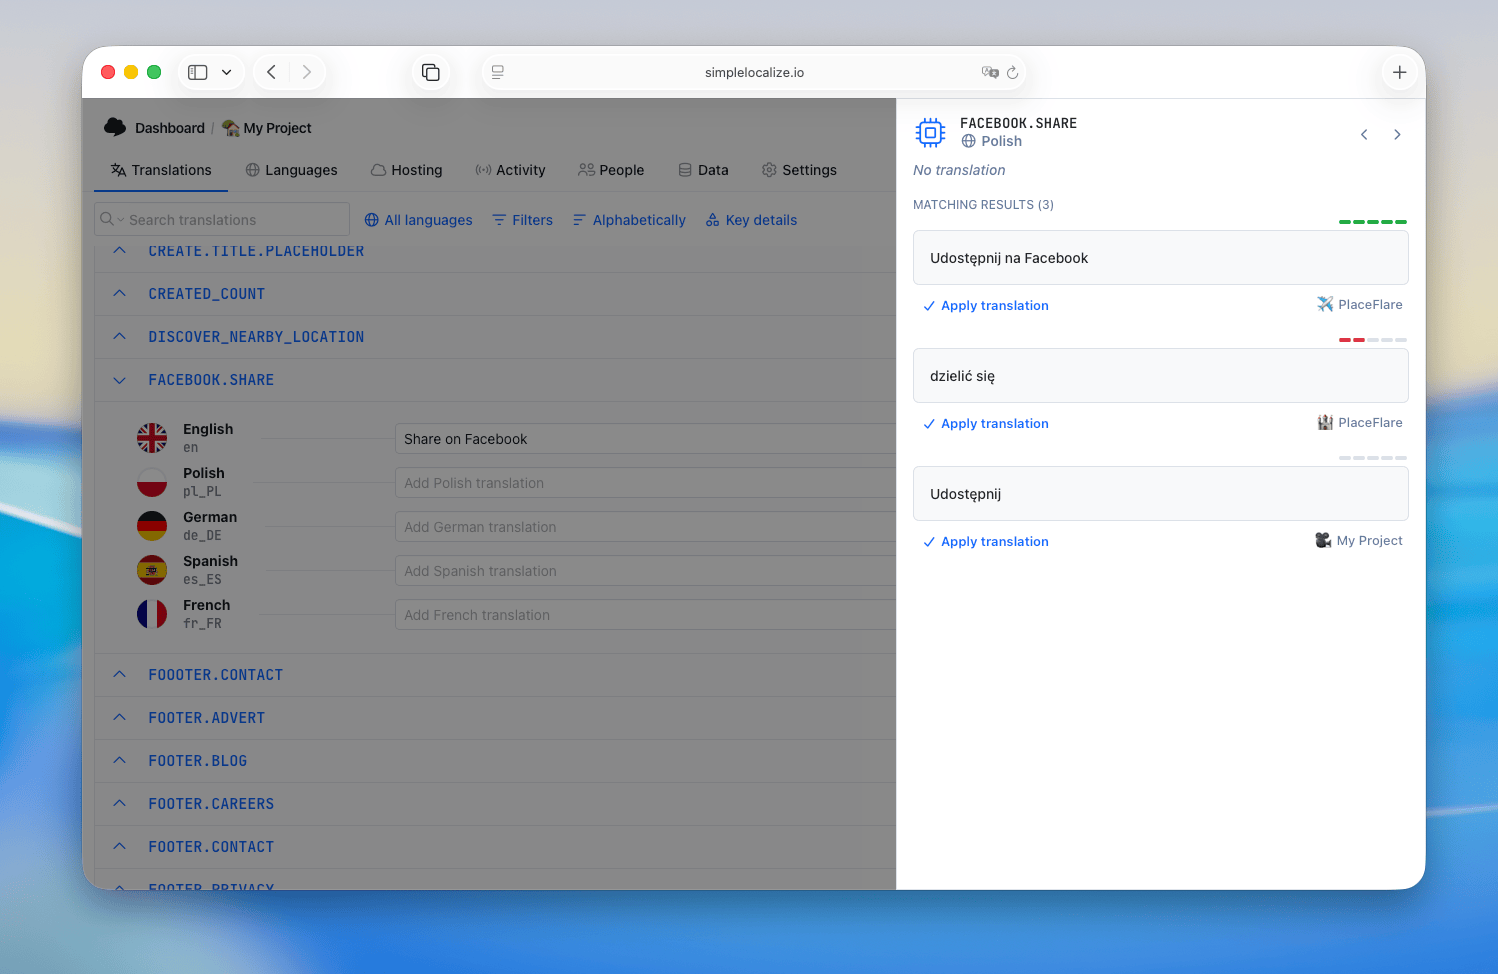
Task: Open the Hosting tab
Action: [x=406, y=170]
